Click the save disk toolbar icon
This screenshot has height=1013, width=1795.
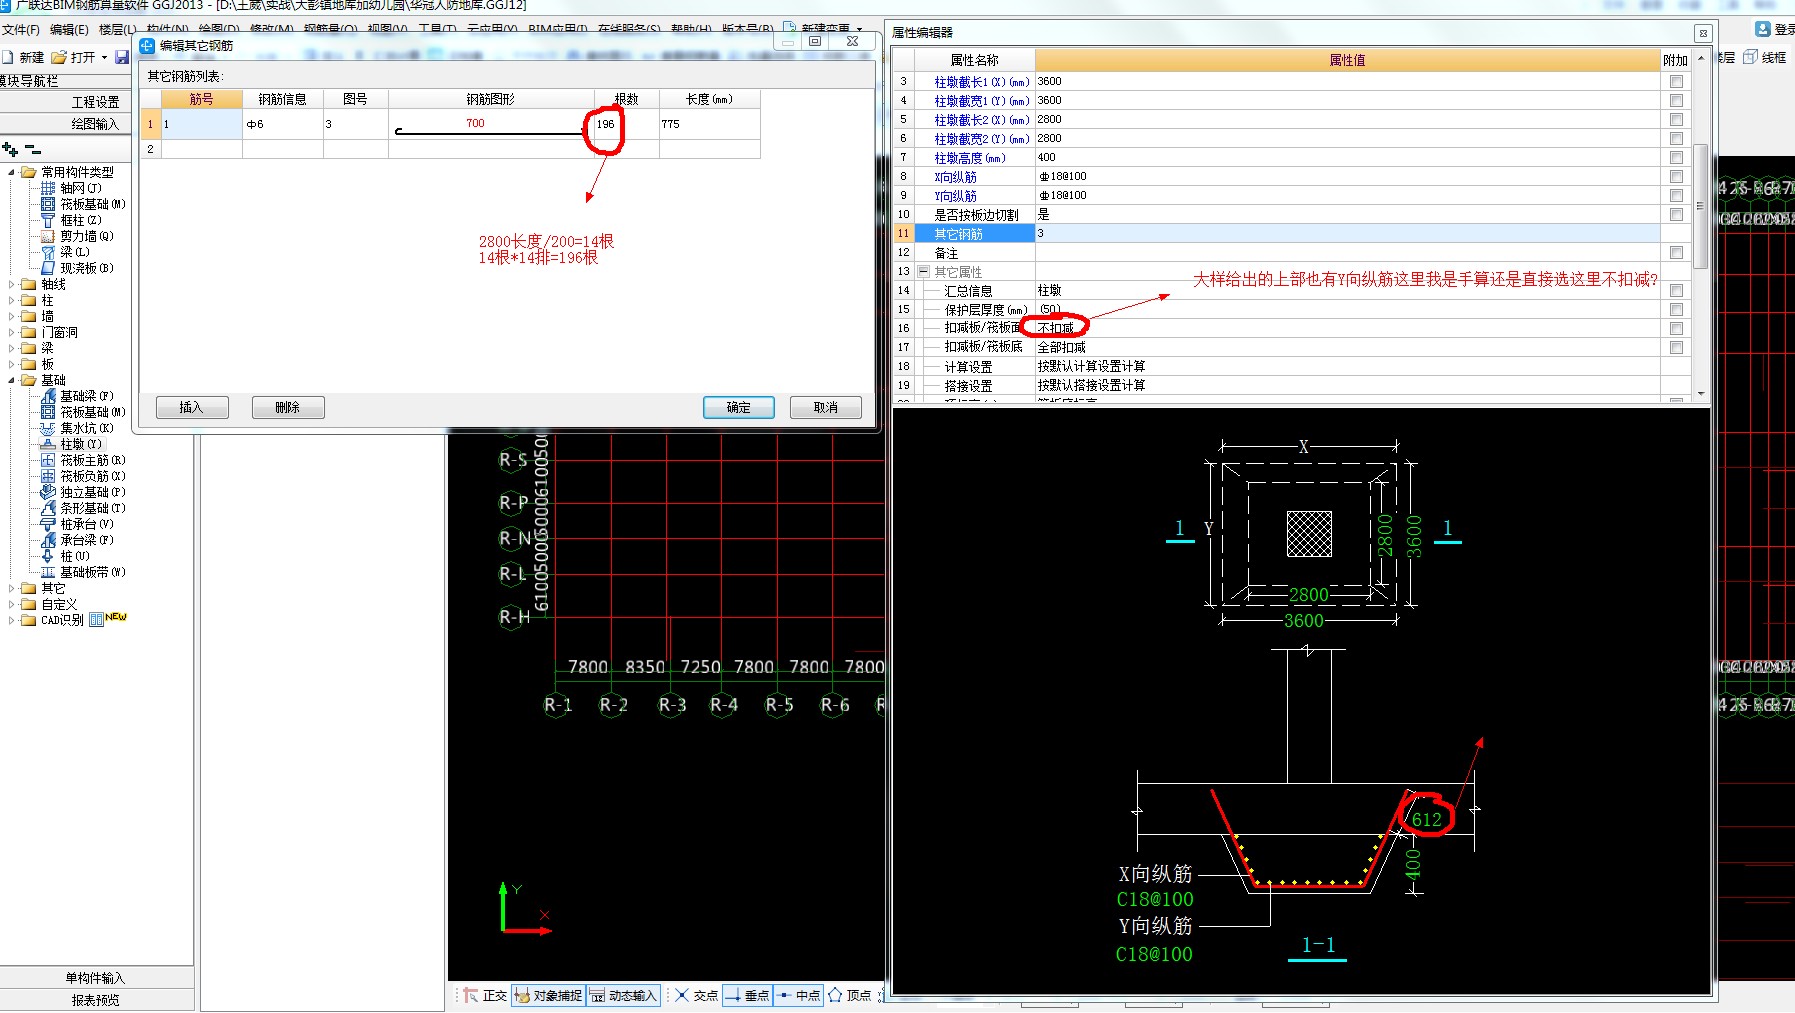click(x=122, y=58)
